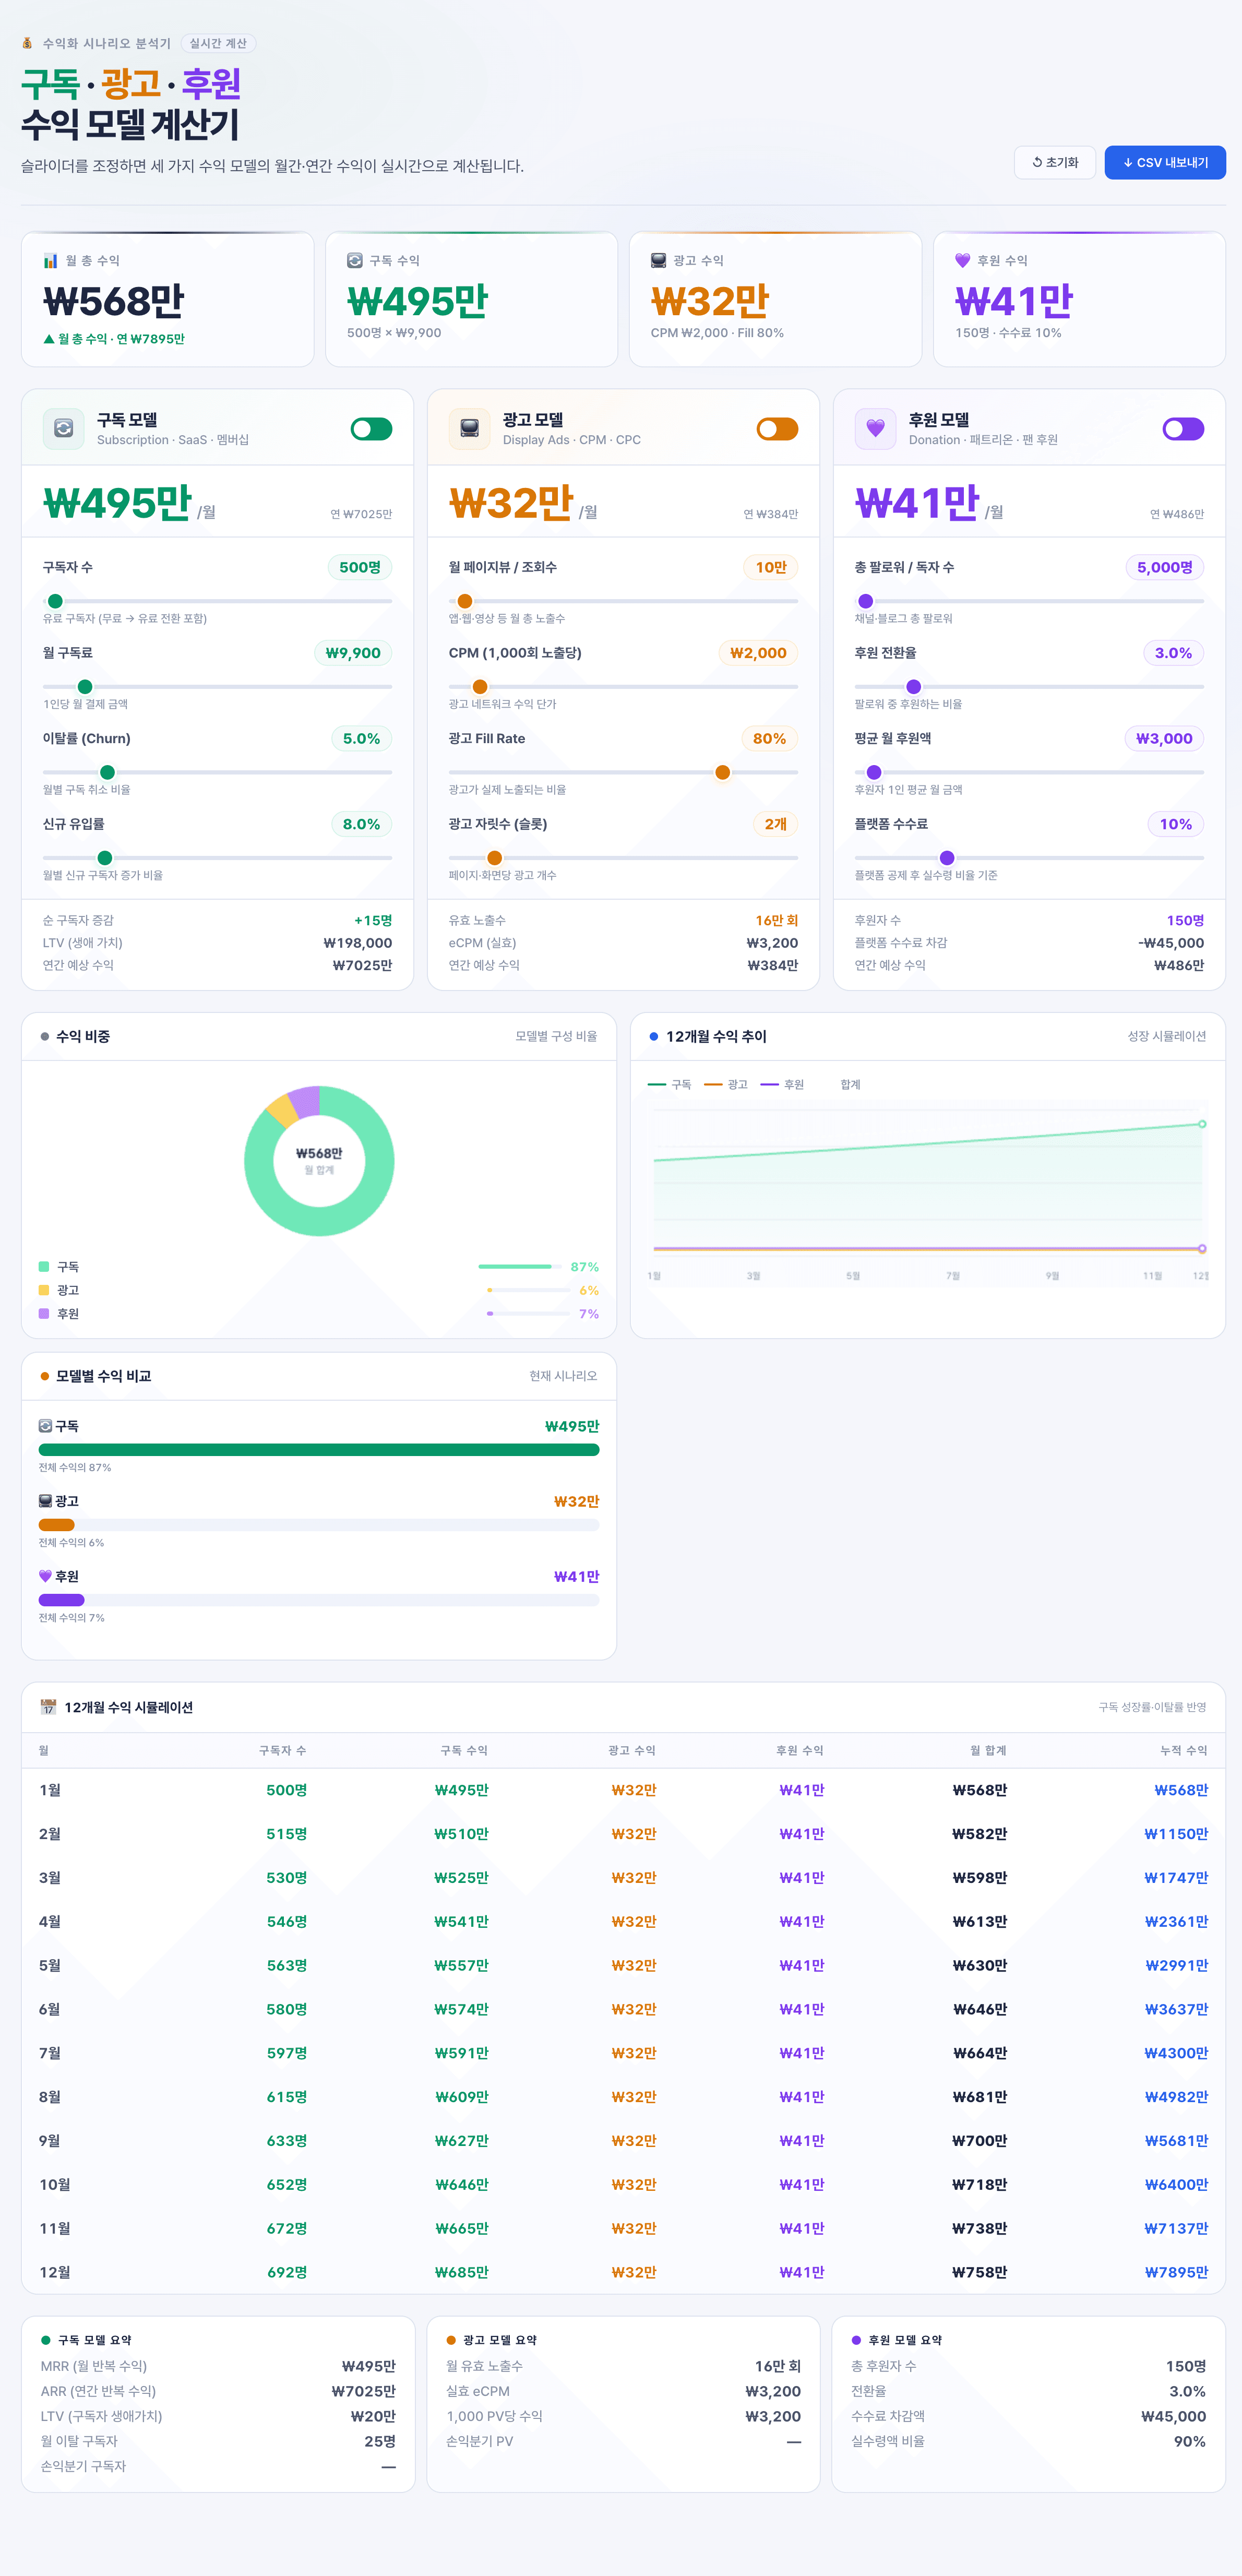1242x2576 pixels.
Task: Click the subscription model refresh icon
Action: [63, 429]
